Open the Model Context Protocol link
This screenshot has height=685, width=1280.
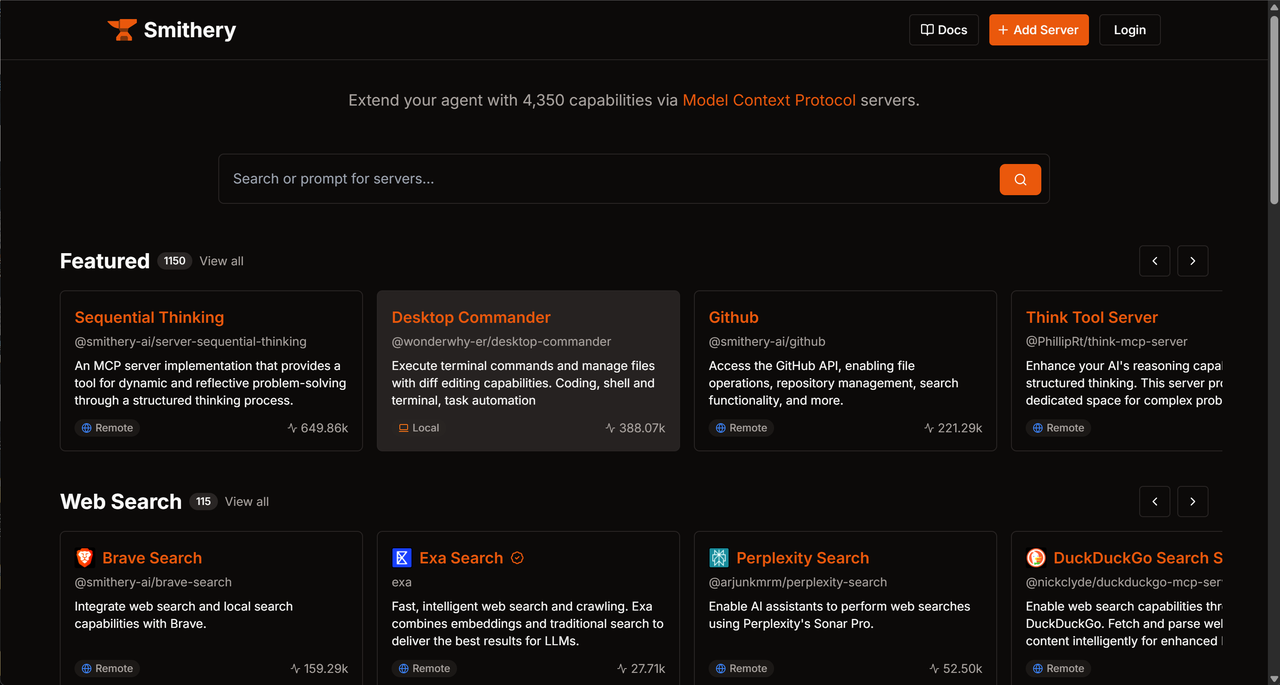769,100
